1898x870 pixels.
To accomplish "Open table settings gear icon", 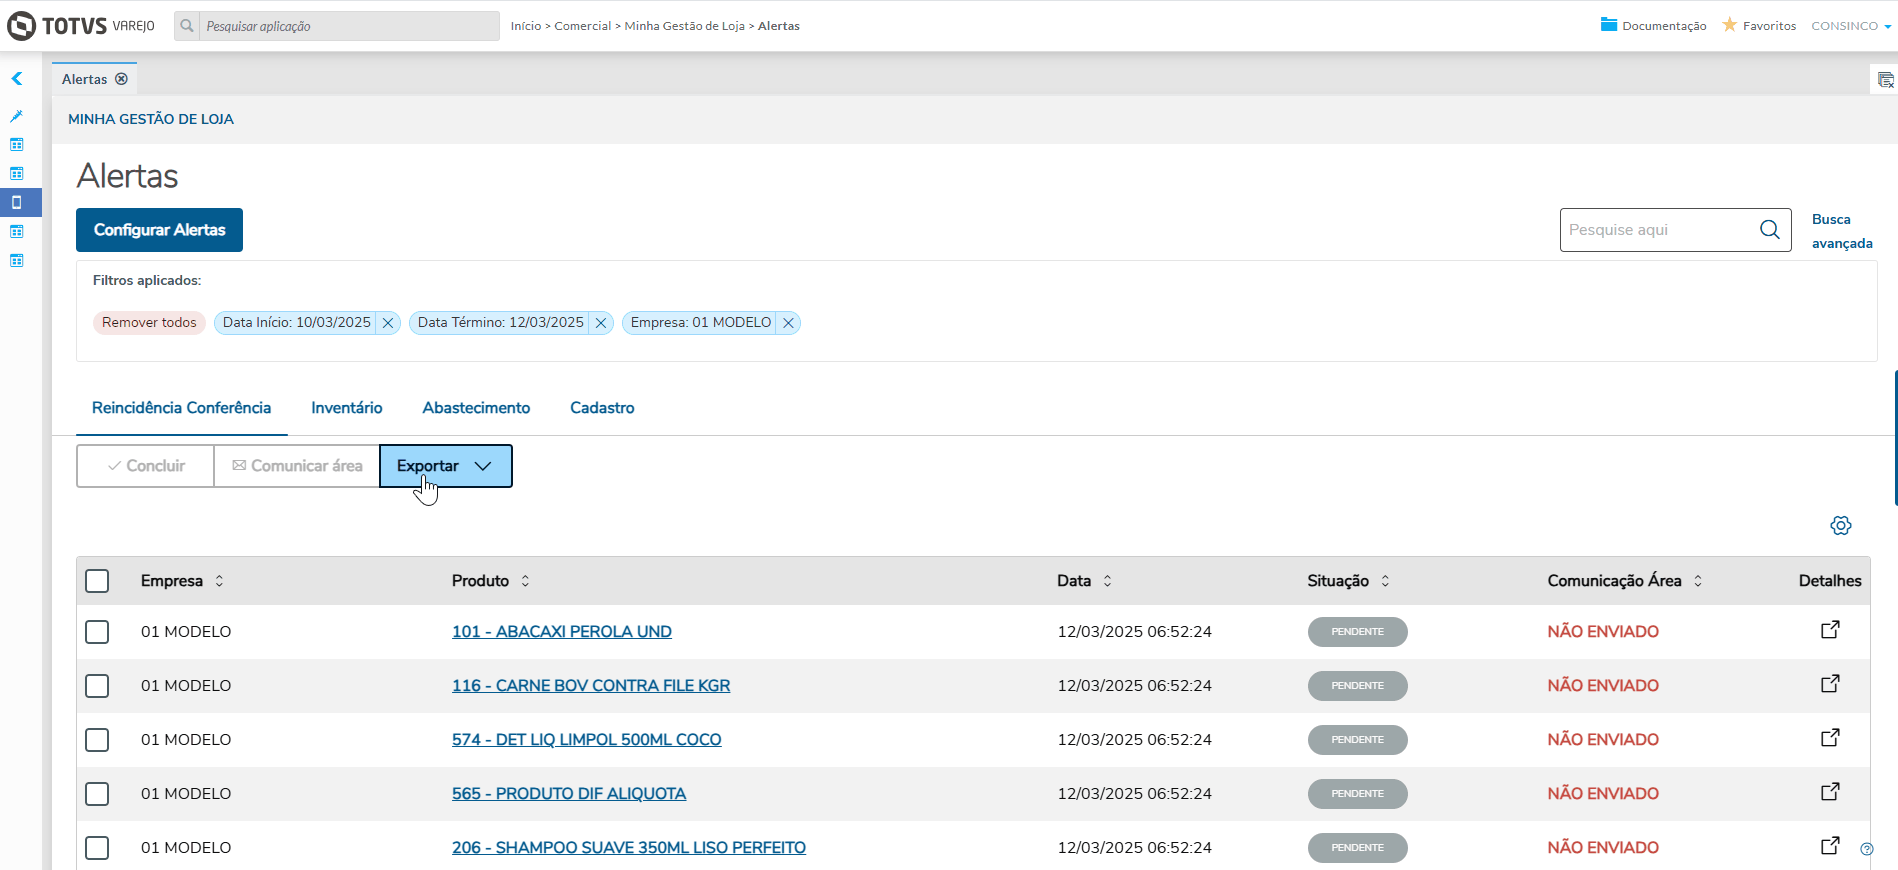I will pos(1841,526).
